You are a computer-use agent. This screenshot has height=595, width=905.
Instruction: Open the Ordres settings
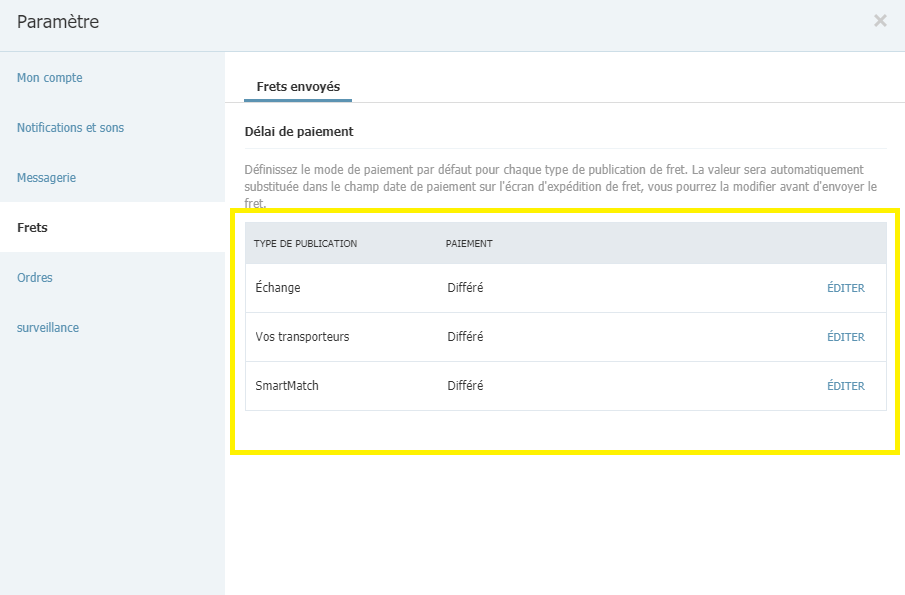point(35,278)
